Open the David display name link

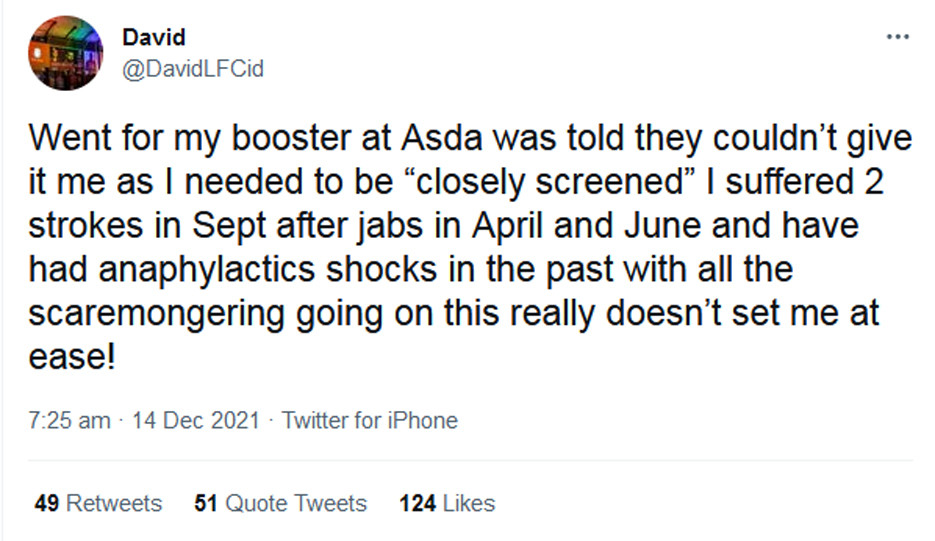click(152, 38)
